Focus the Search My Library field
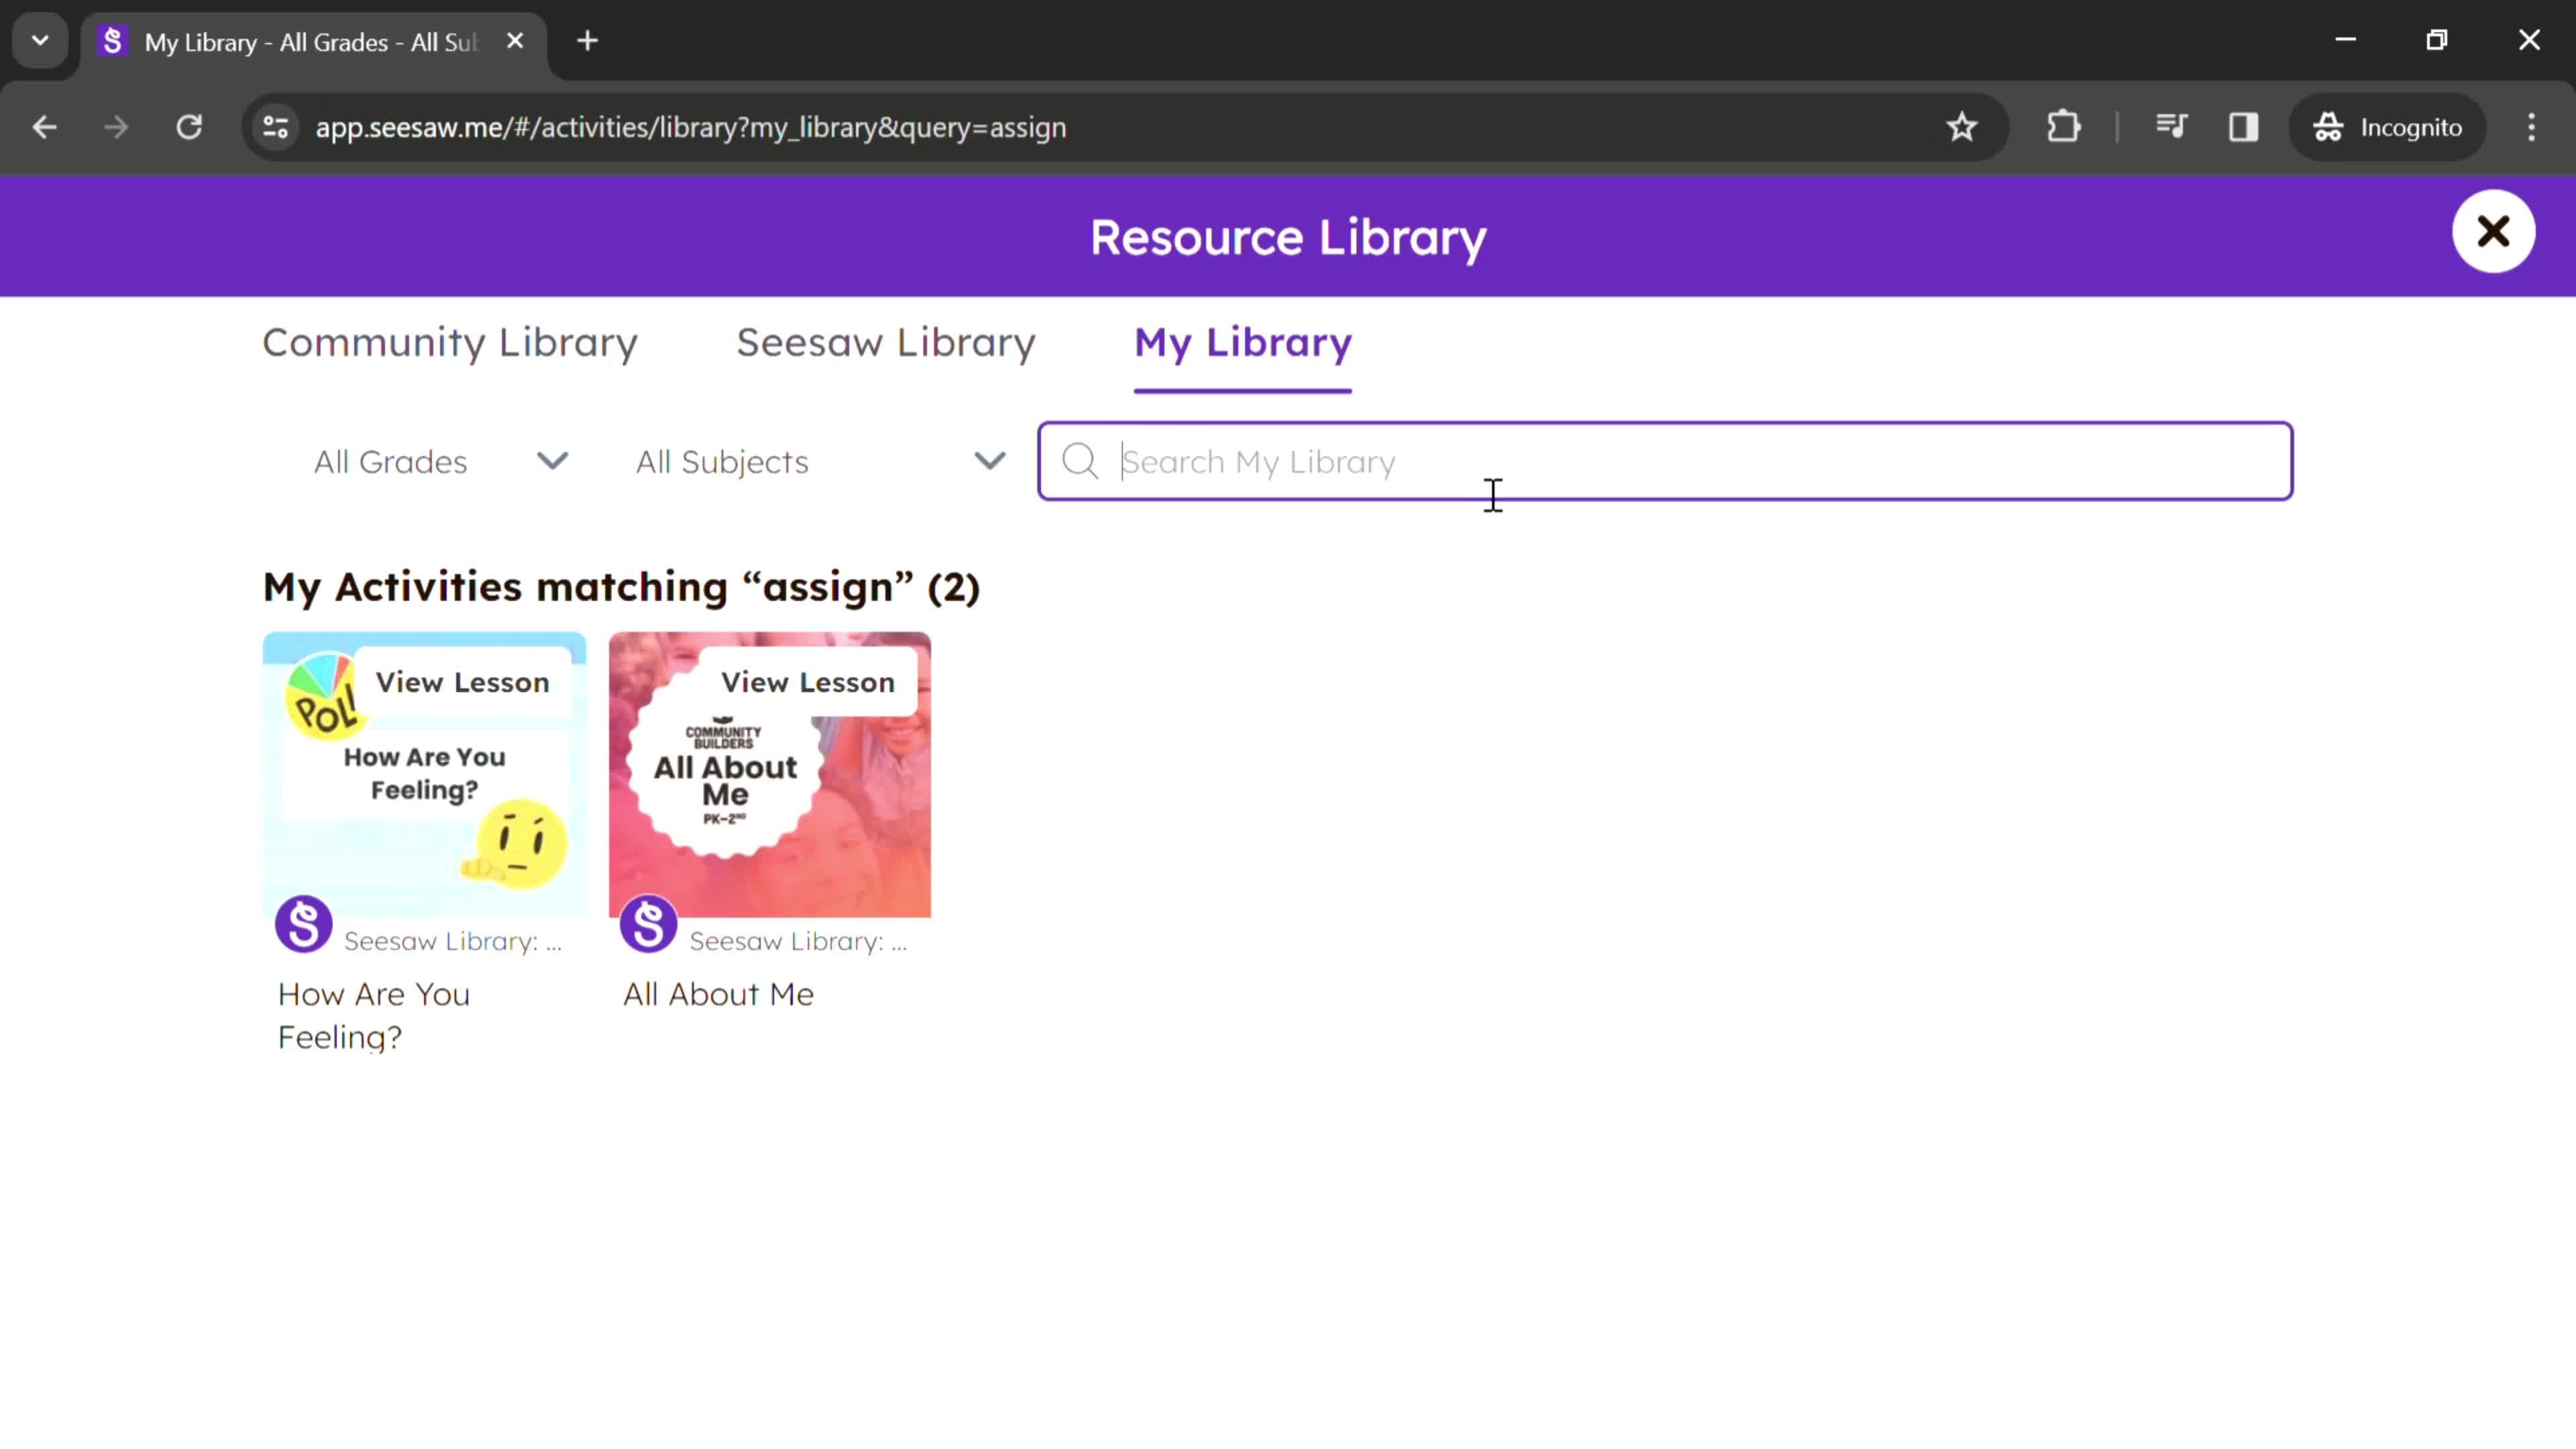This screenshot has height=1449, width=2576. [x=1666, y=461]
